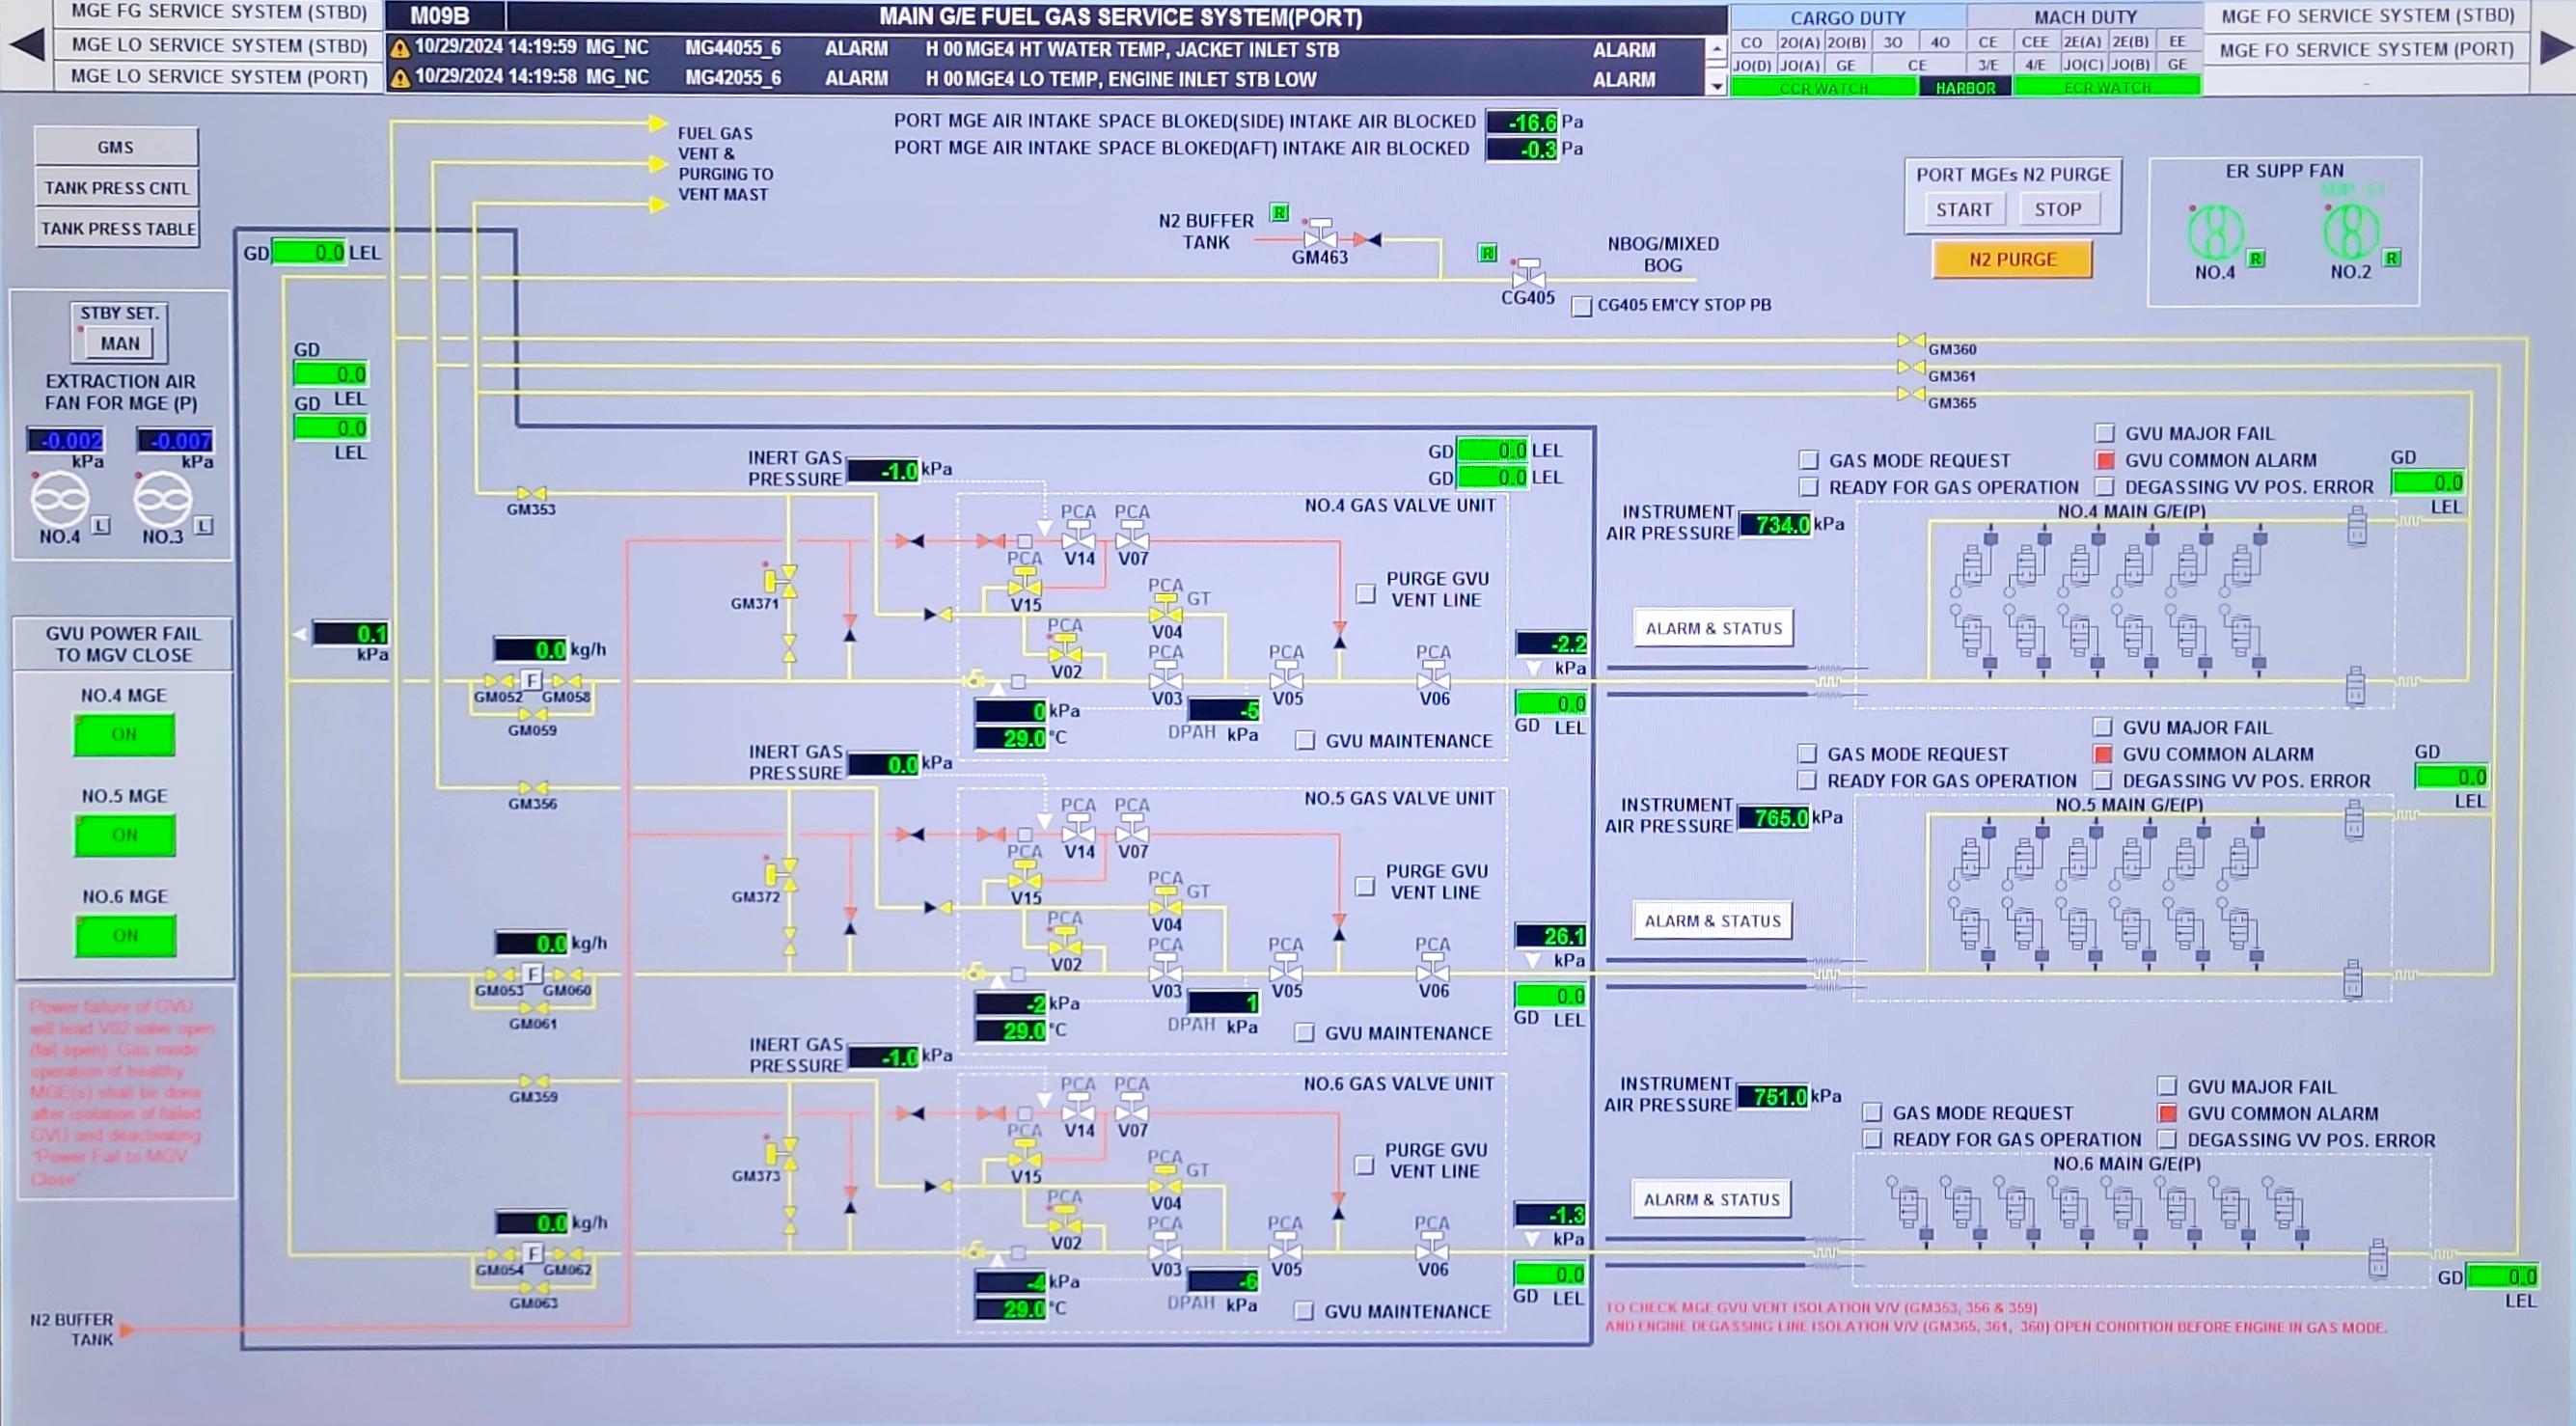Select extraction air fan NO.4 icon
The height and width of the screenshot is (1426, 2576).
coord(60,498)
